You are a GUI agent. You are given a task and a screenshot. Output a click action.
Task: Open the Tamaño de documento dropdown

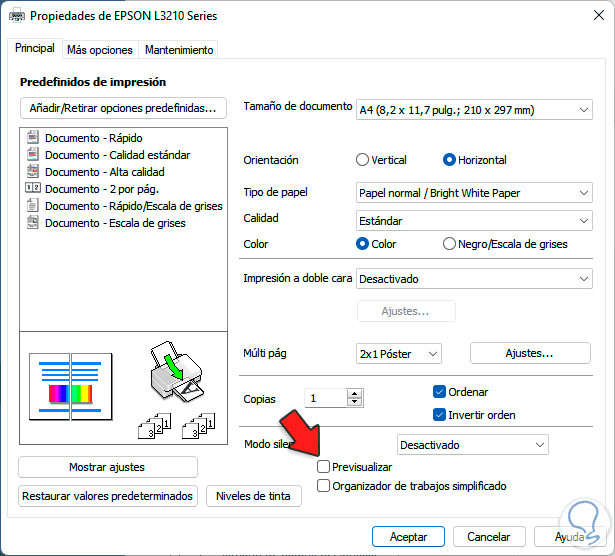(474, 110)
